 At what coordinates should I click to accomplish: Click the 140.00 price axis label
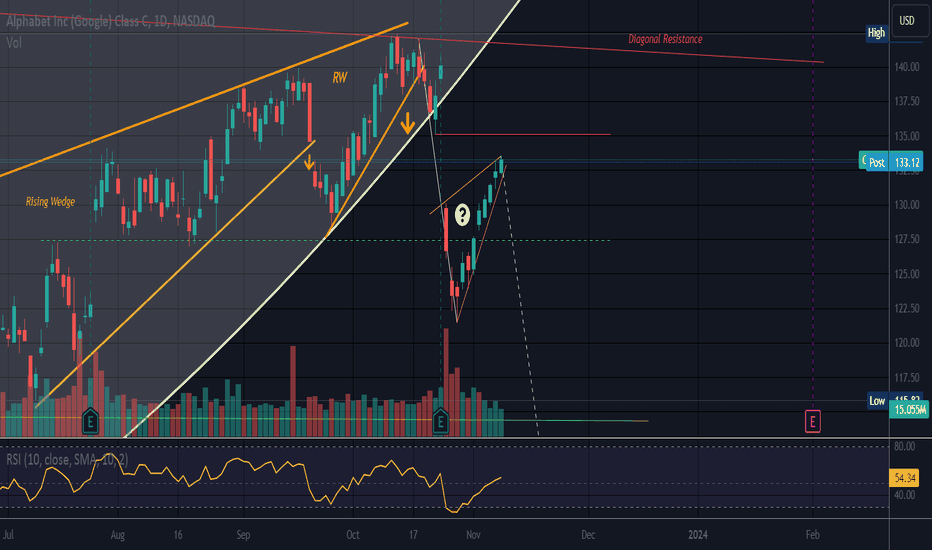tap(907, 67)
